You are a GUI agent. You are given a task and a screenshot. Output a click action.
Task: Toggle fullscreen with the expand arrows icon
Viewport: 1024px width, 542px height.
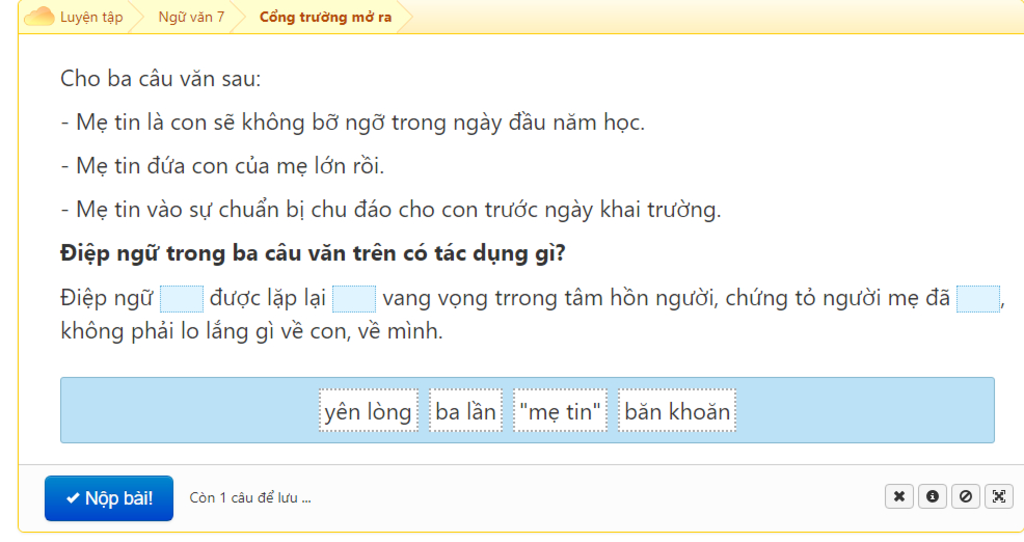999,497
